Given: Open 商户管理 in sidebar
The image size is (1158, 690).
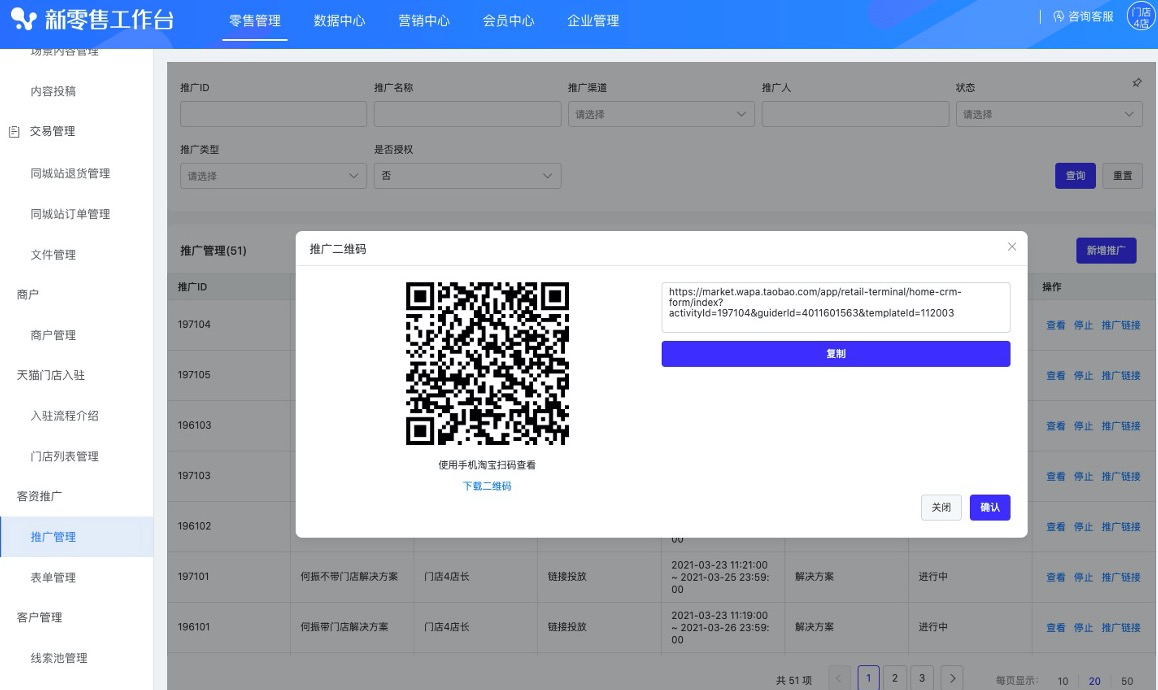Looking at the screenshot, I should click(53, 335).
